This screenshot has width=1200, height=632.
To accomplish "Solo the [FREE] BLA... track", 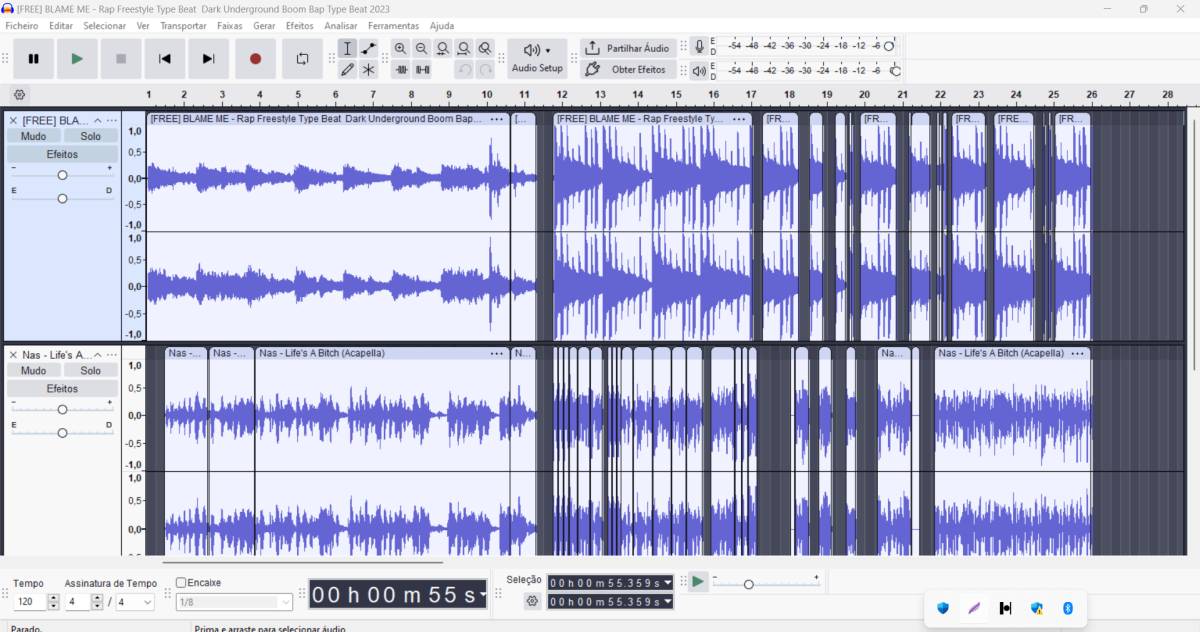I will (91, 136).
